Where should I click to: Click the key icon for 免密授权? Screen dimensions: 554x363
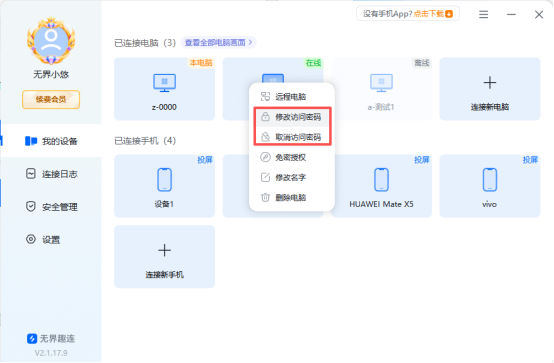point(265,157)
